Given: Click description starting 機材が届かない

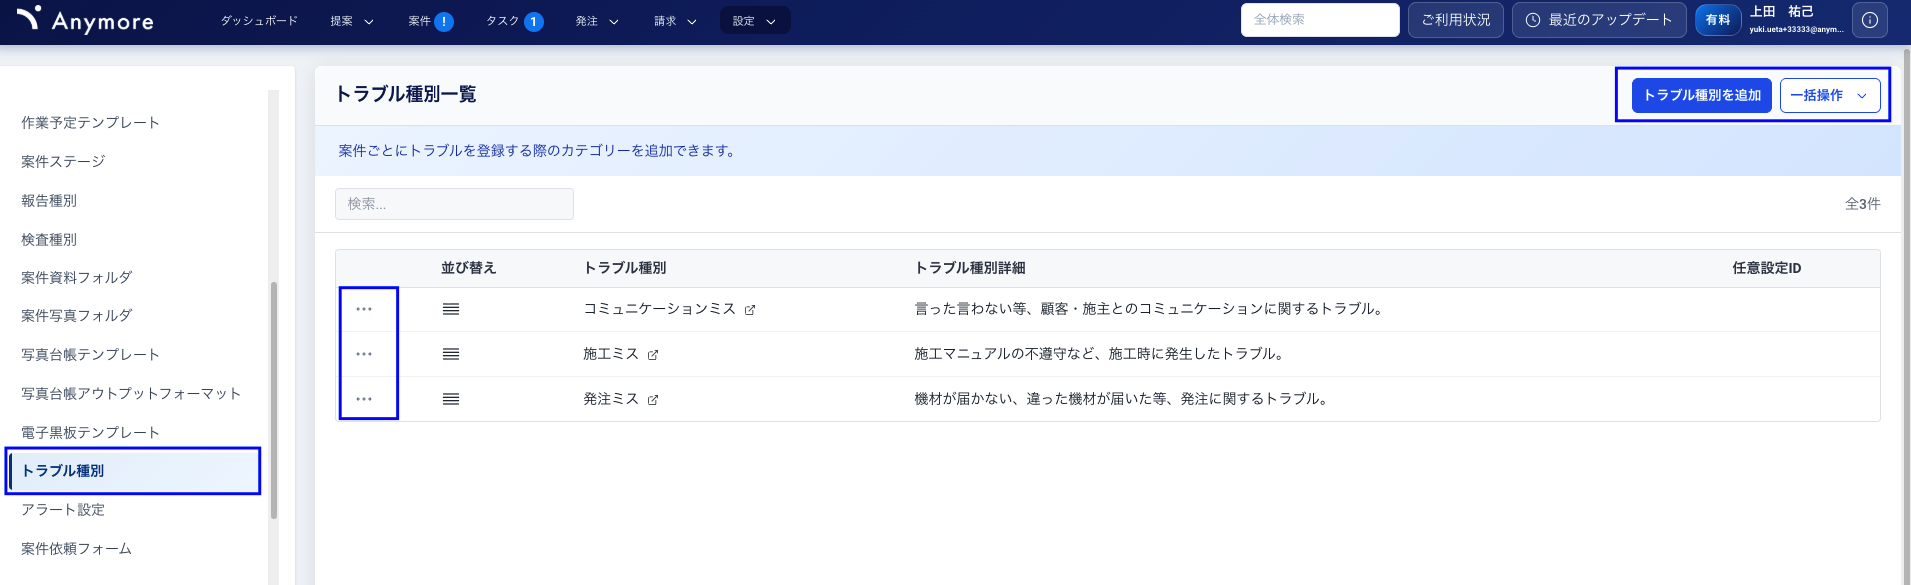Looking at the screenshot, I should click(1123, 399).
